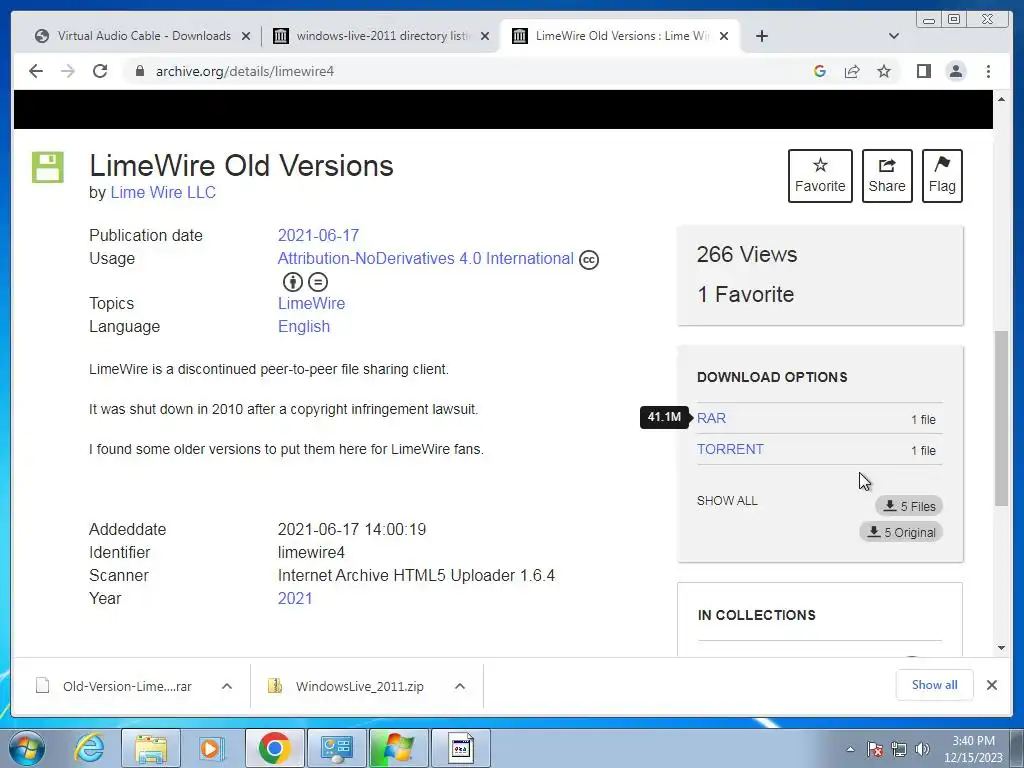Click the attribution person license icon
This screenshot has height=768, width=1024.
click(x=293, y=282)
